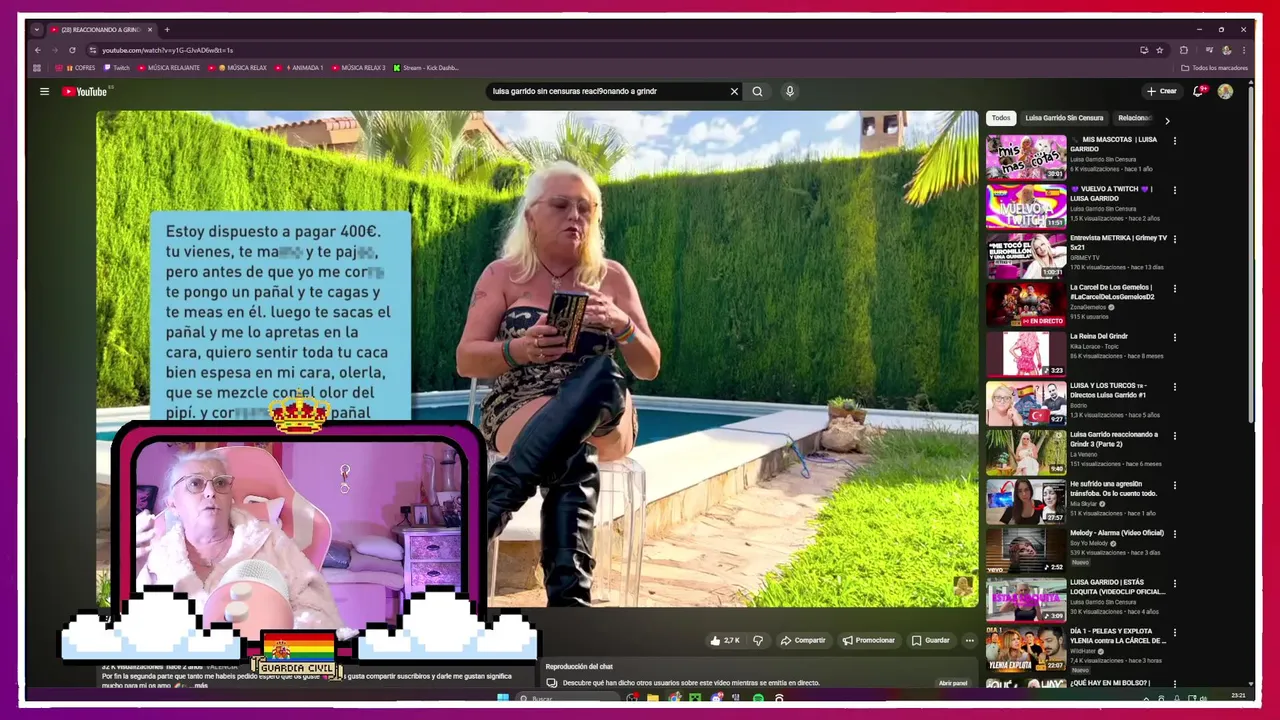Go to the YouTube home logo
This screenshot has height=720, width=1280.
[x=85, y=91]
